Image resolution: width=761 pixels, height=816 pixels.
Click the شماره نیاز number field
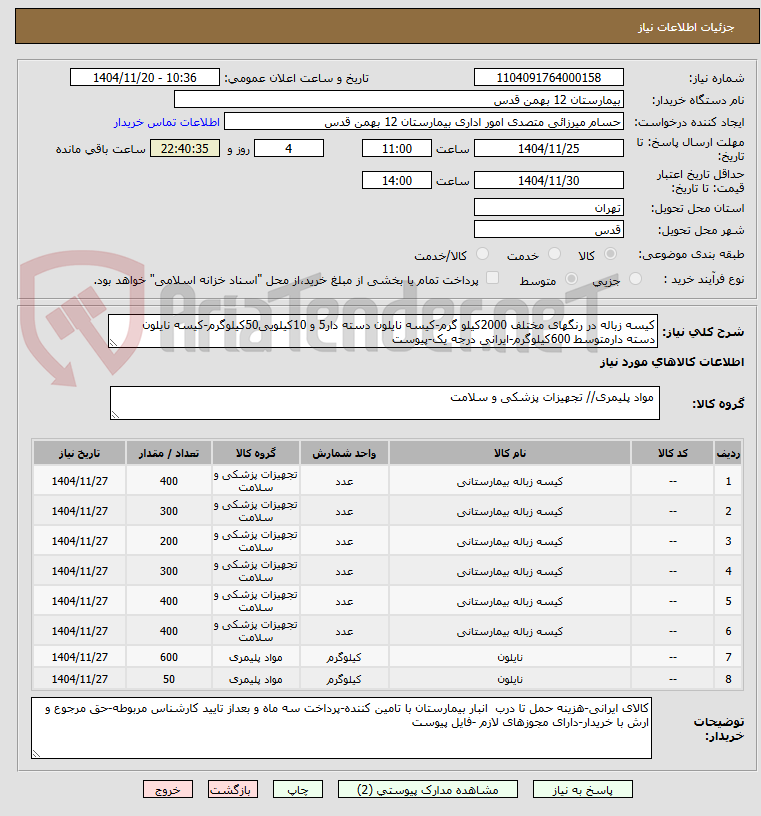coord(549,78)
